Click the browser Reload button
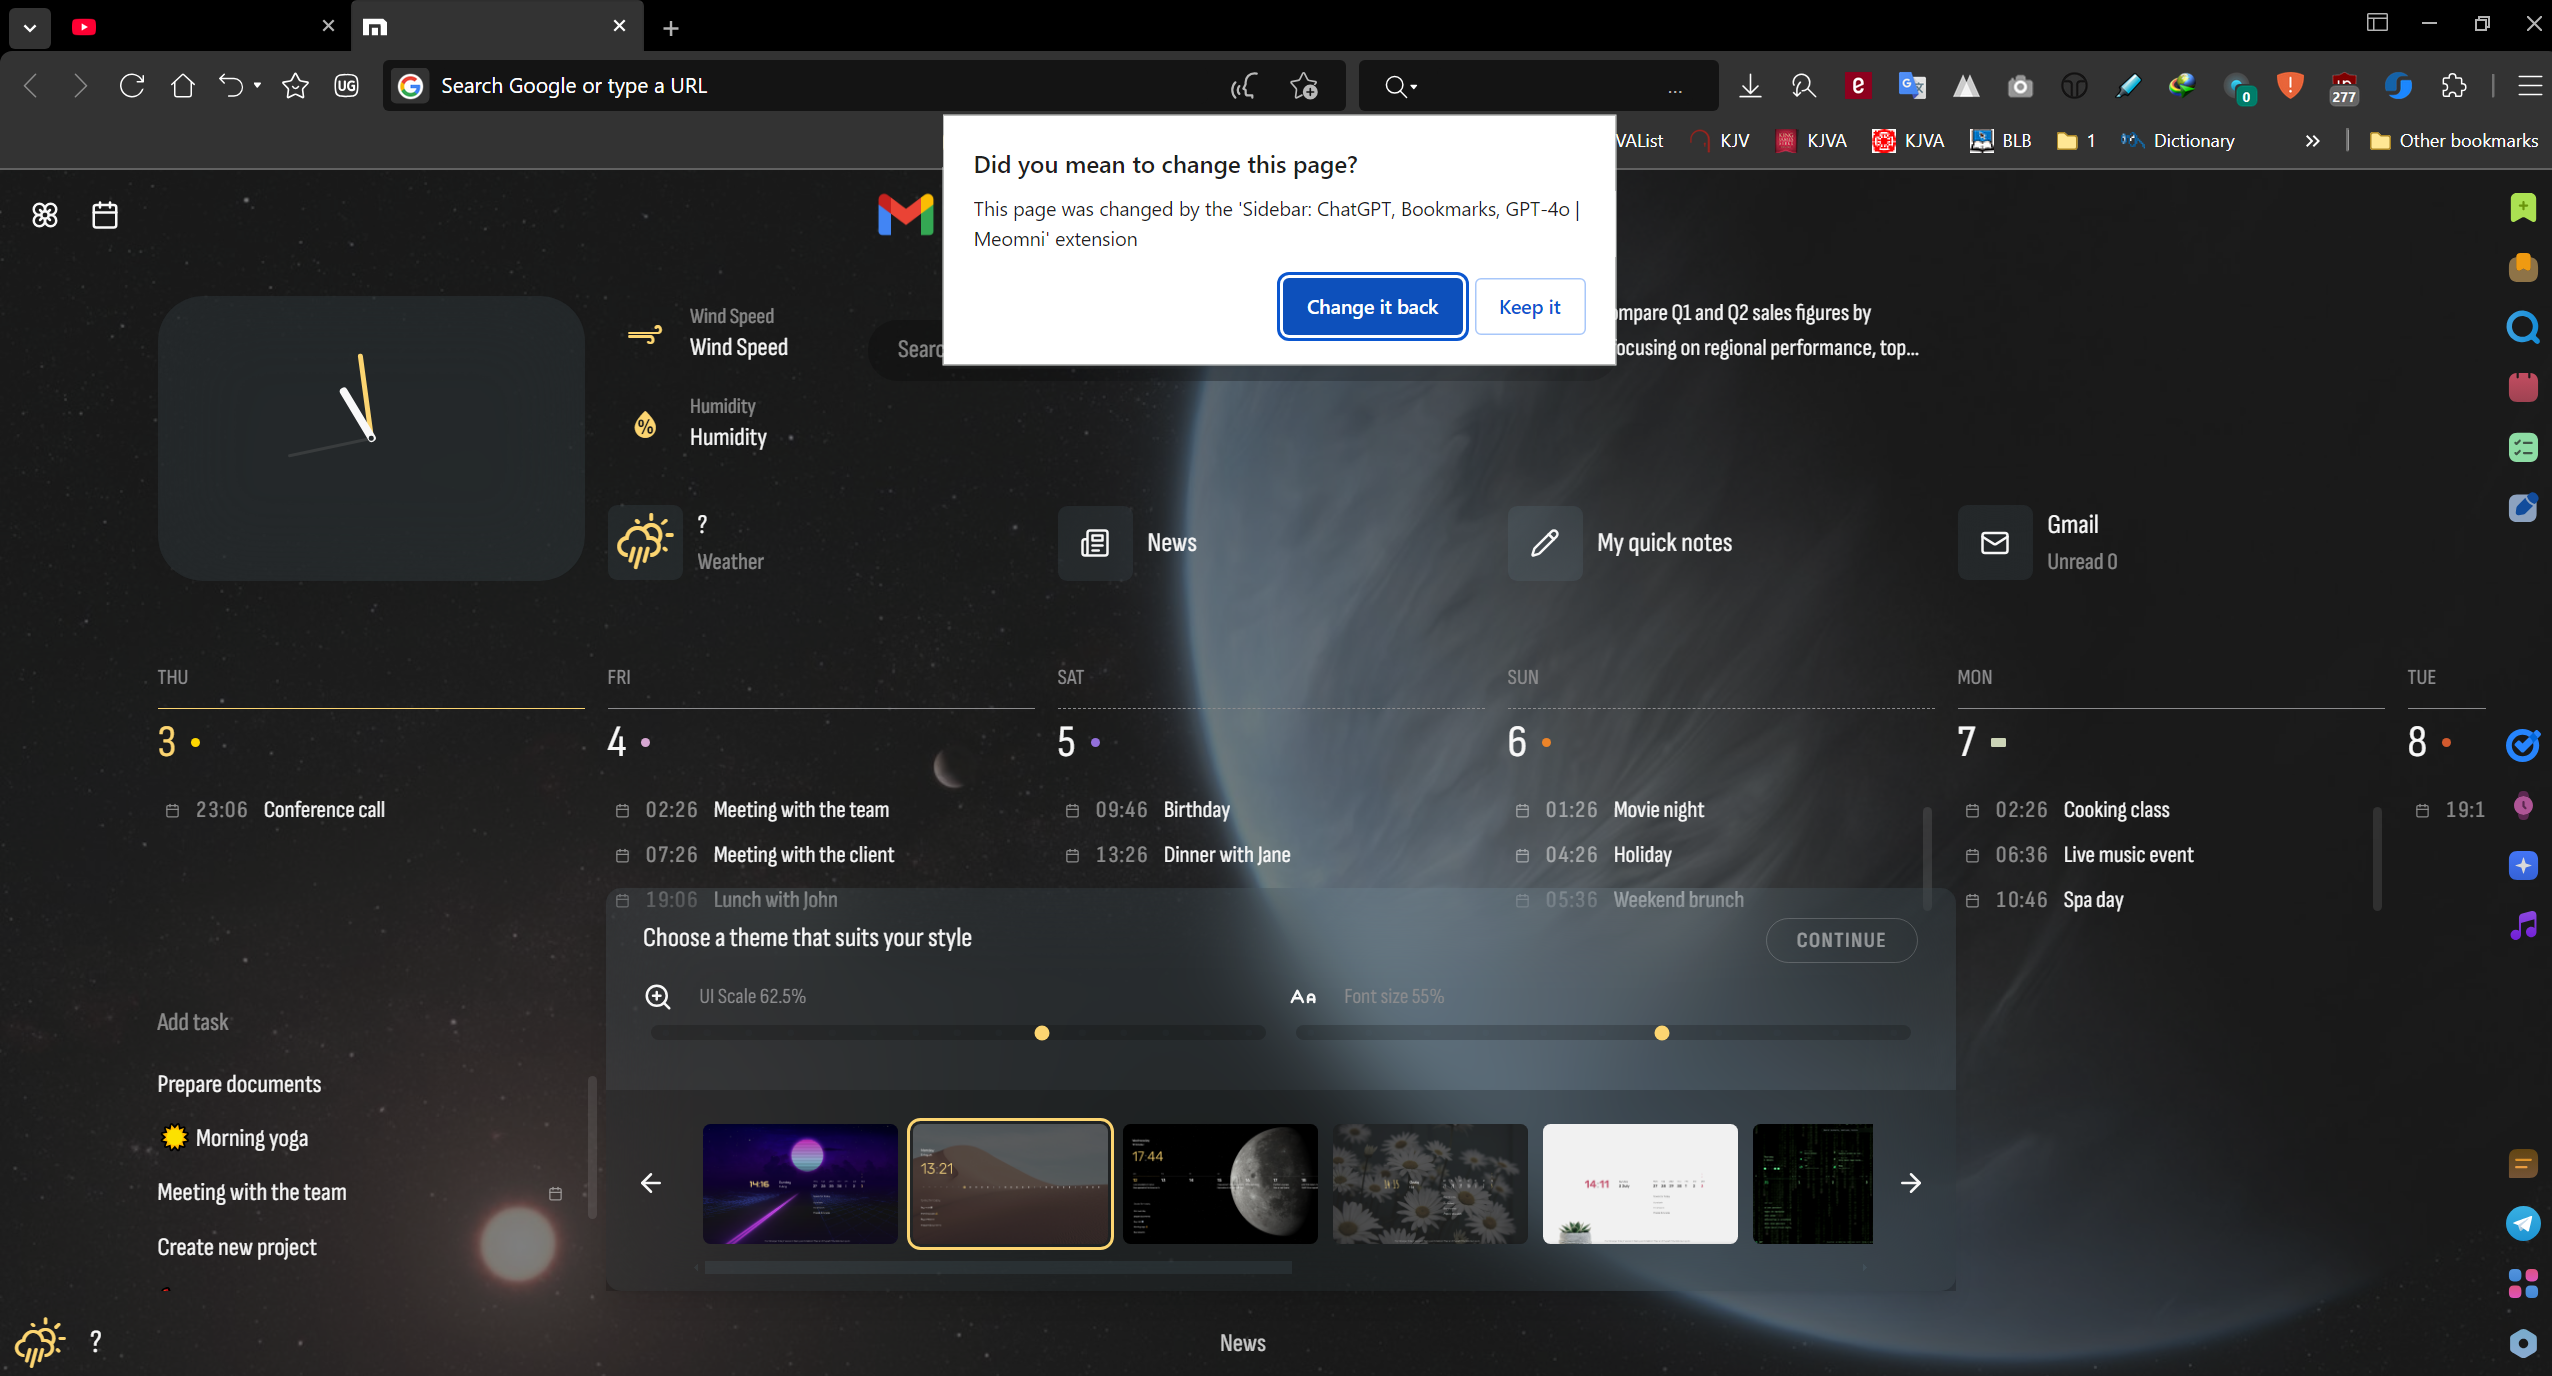This screenshot has height=1376, width=2552. click(x=132, y=86)
